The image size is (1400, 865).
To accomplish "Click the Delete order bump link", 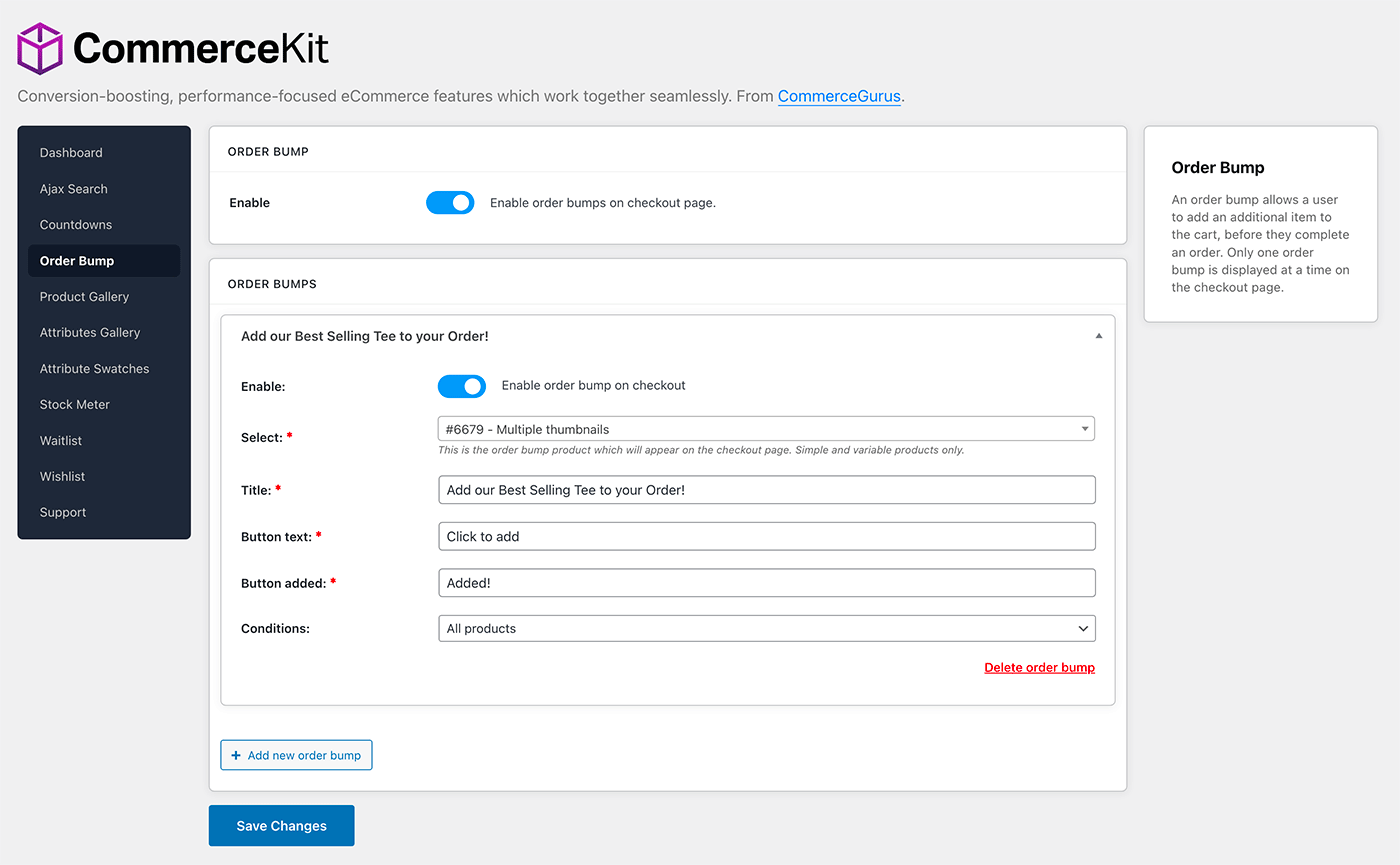I will pos(1039,668).
